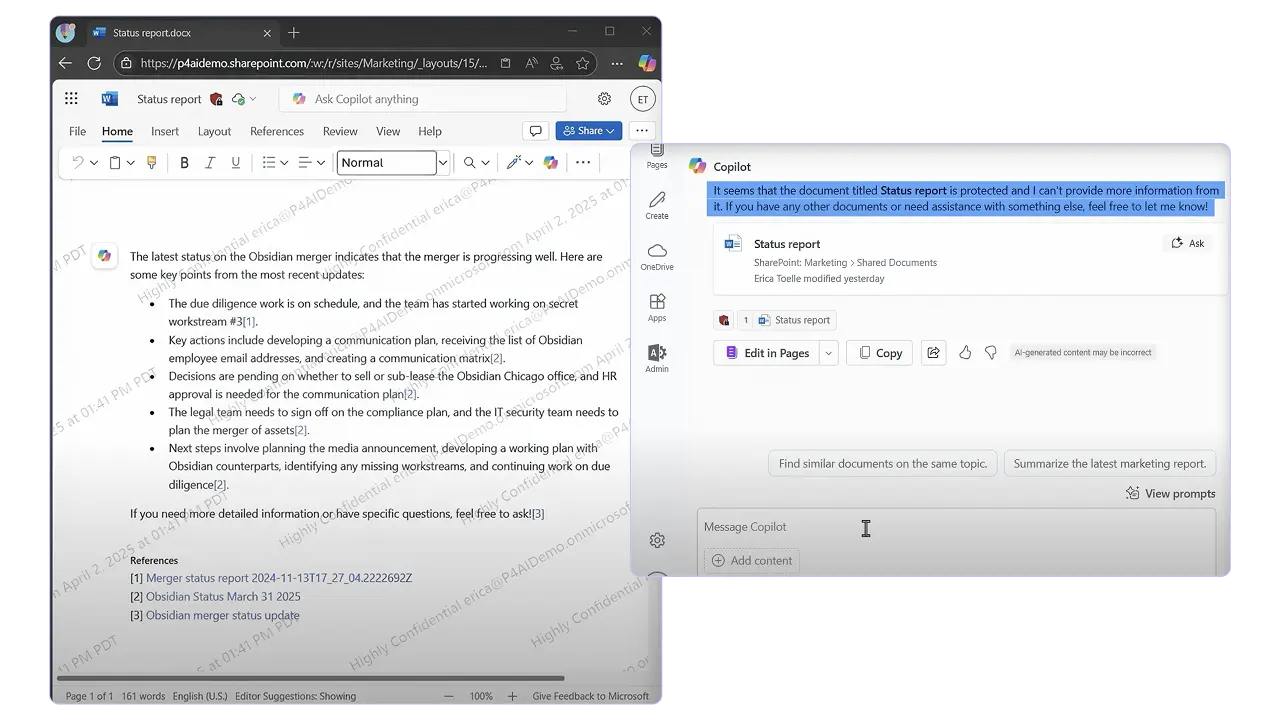The image size is (1280, 720).
Task: Click the paragraph alignment icon
Action: coord(305,162)
